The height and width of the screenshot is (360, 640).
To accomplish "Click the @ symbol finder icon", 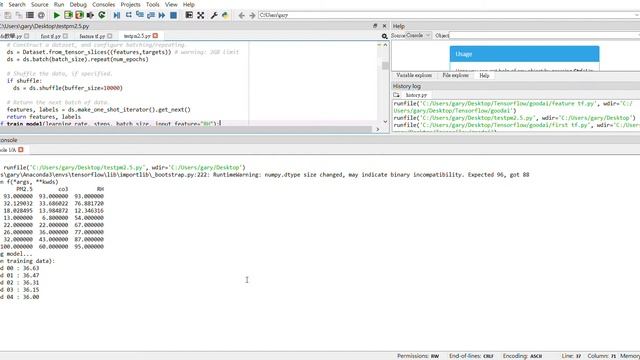I will 41,15.
